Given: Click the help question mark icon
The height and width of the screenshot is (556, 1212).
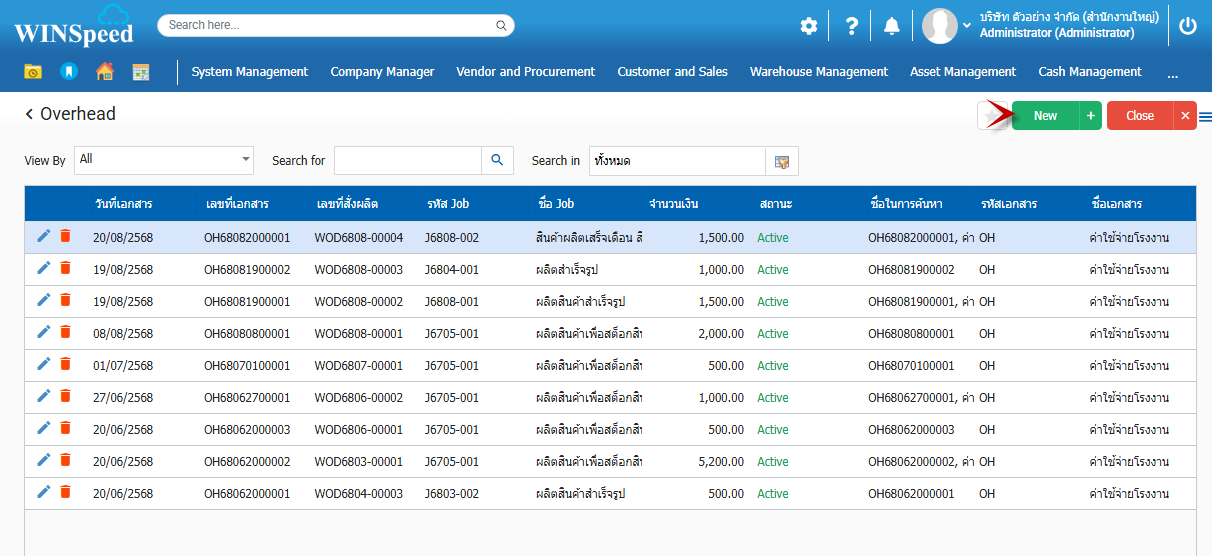Looking at the screenshot, I should click(x=851, y=27).
